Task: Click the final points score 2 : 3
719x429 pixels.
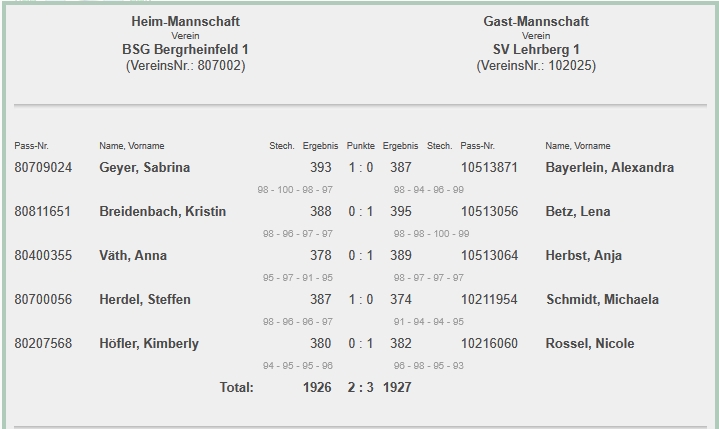Action: (360, 388)
